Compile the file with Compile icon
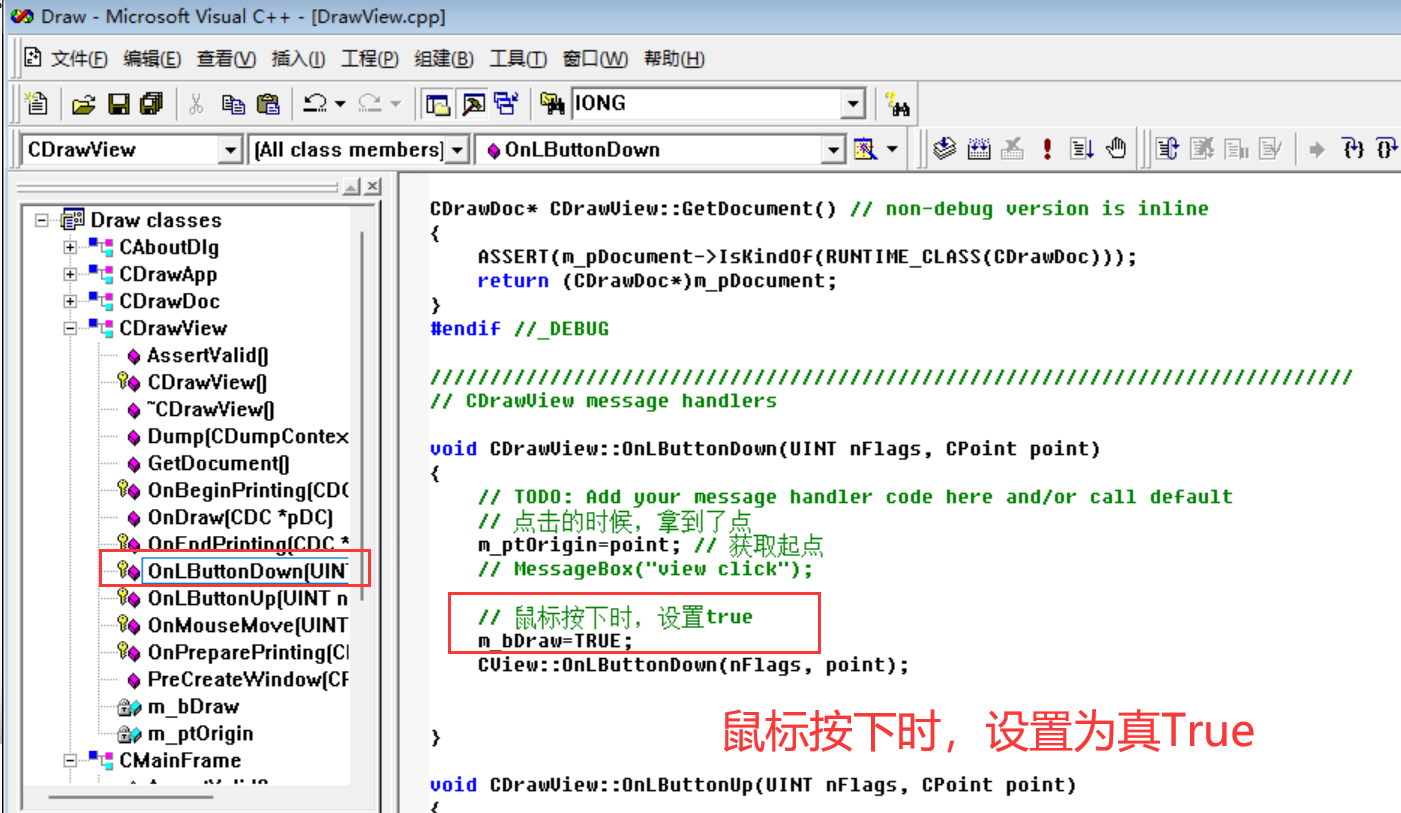1401x813 pixels. pos(945,150)
